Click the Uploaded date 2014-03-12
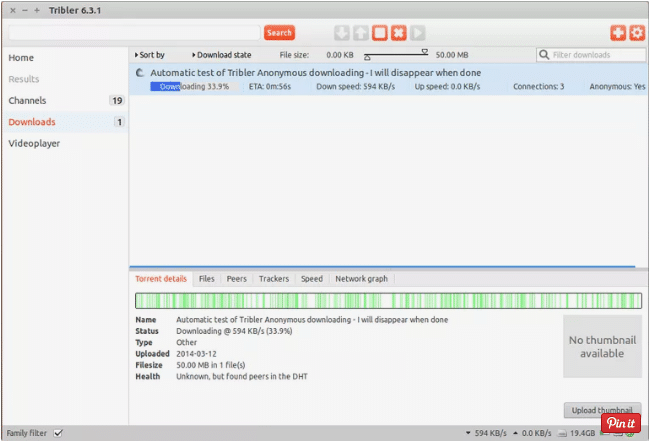The width and height of the screenshot is (650, 442). (x=196, y=354)
